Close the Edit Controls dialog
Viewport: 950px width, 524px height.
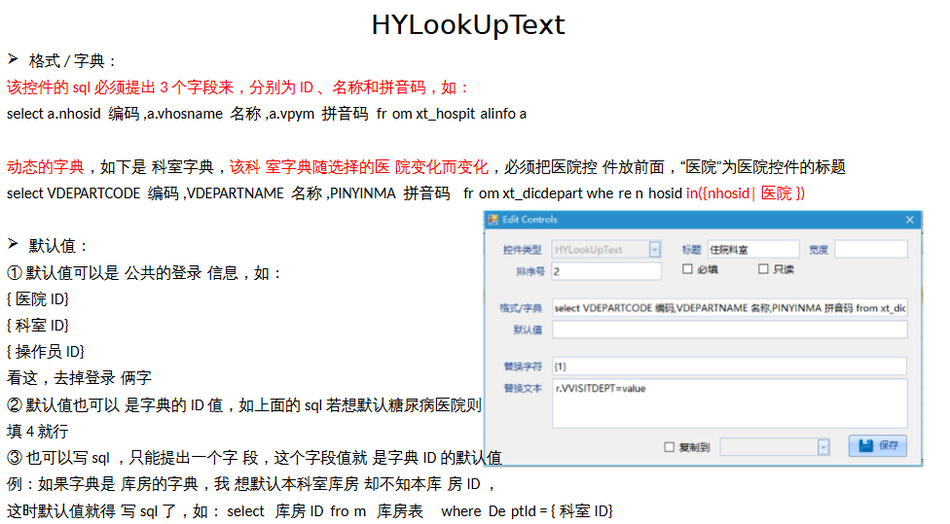click(x=909, y=220)
